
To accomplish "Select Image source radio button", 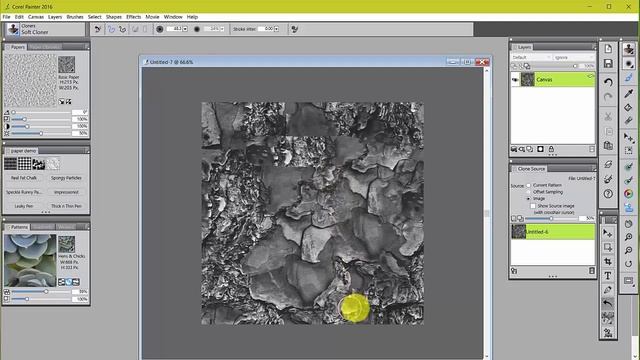I will (x=529, y=198).
